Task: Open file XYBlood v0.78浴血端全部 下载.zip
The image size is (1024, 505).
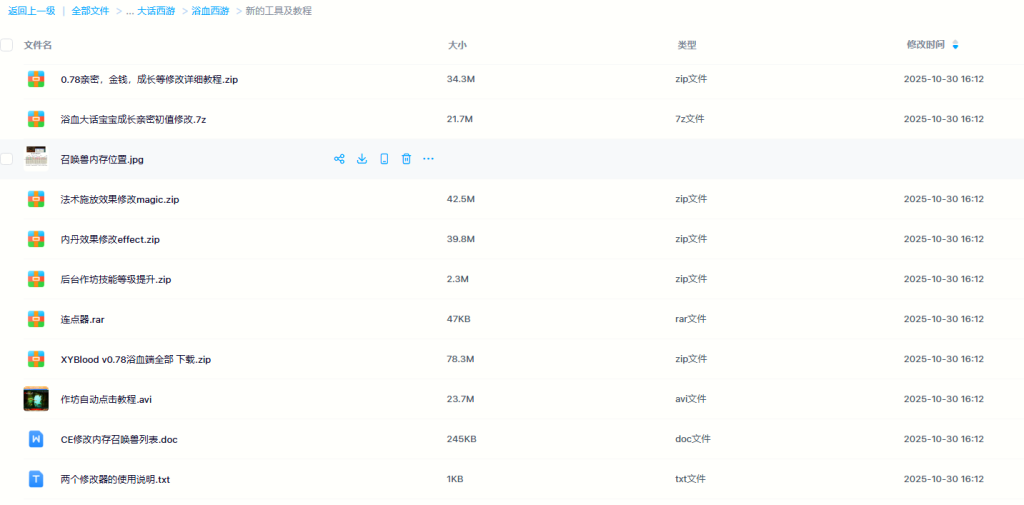Action: click(x=135, y=359)
